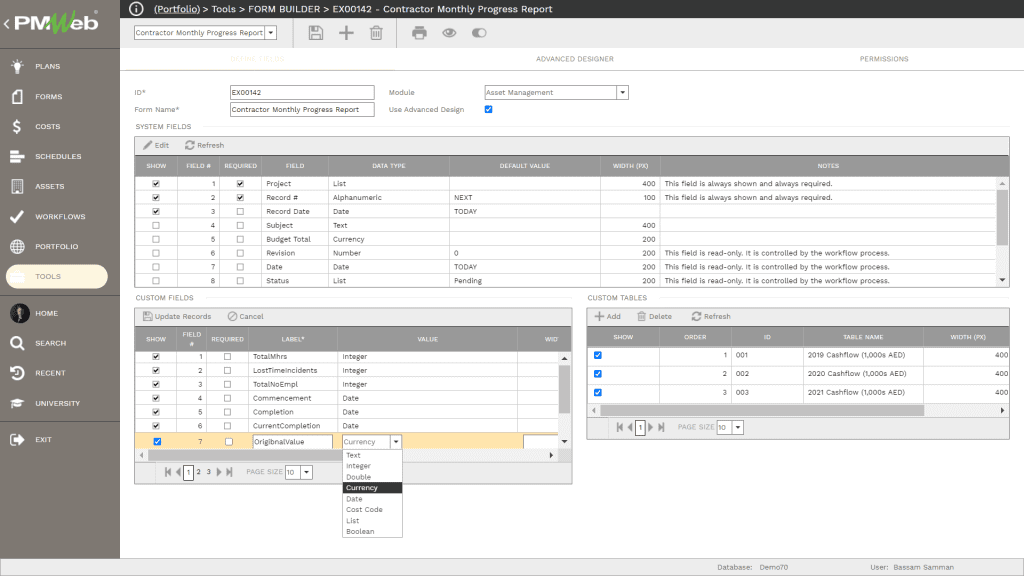
Task: Check Required for the Budget Total field
Action: [240, 239]
